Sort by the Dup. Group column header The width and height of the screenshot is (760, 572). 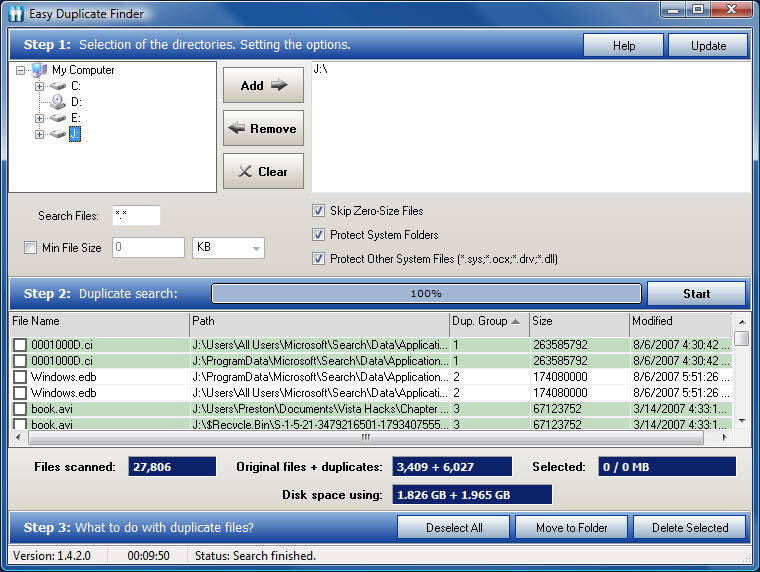click(489, 321)
